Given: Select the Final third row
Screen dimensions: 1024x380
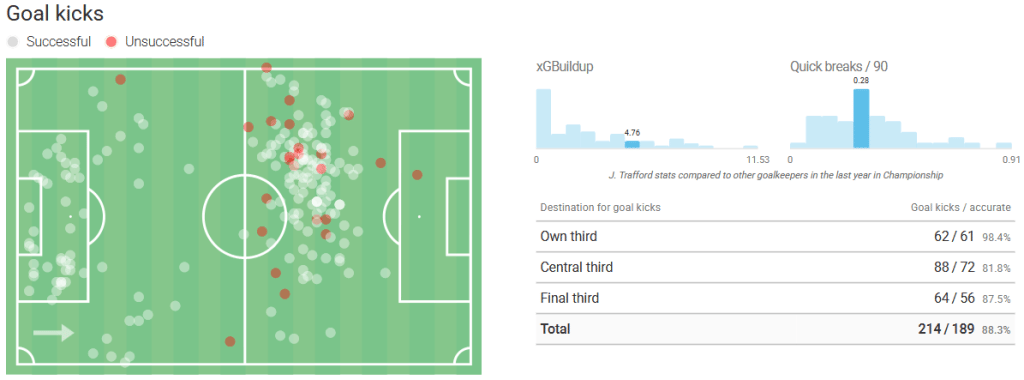Looking at the screenshot, I should coord(773,298).
